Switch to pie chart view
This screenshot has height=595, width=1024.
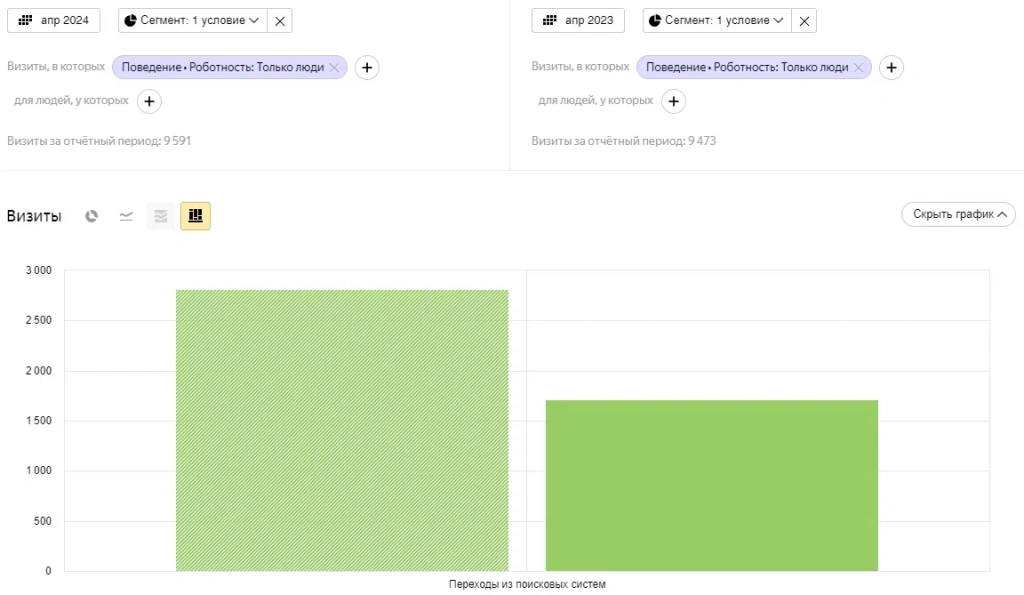pyautogui.click(x=91, y=216)
